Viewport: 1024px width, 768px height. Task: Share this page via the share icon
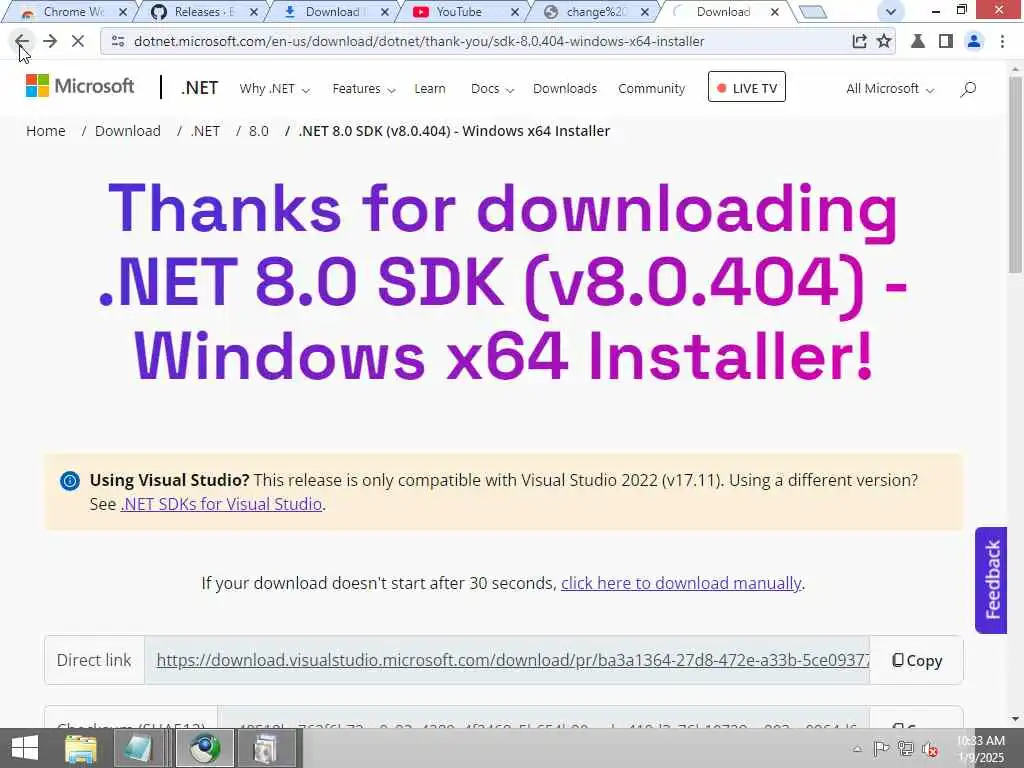tap(859, 41)
